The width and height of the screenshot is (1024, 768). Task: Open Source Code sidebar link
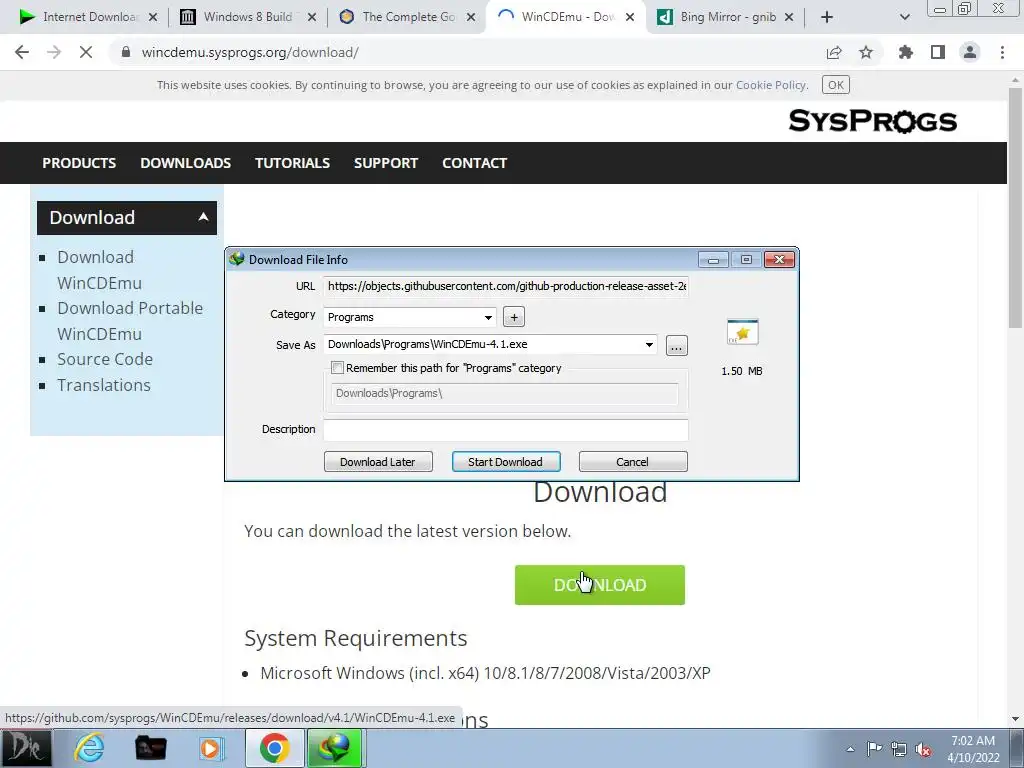(x=104, y=359)
